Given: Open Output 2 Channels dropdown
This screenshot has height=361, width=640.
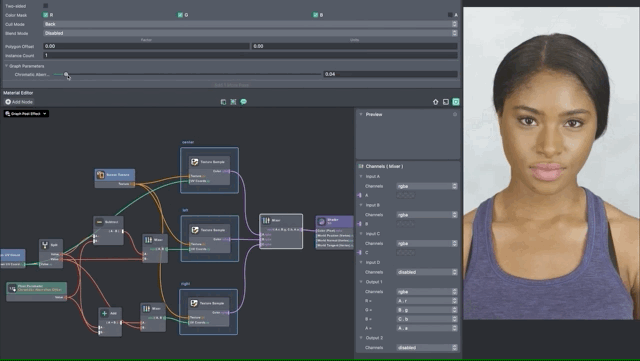Looking at the screenshot, I should (x=427, y=348).
